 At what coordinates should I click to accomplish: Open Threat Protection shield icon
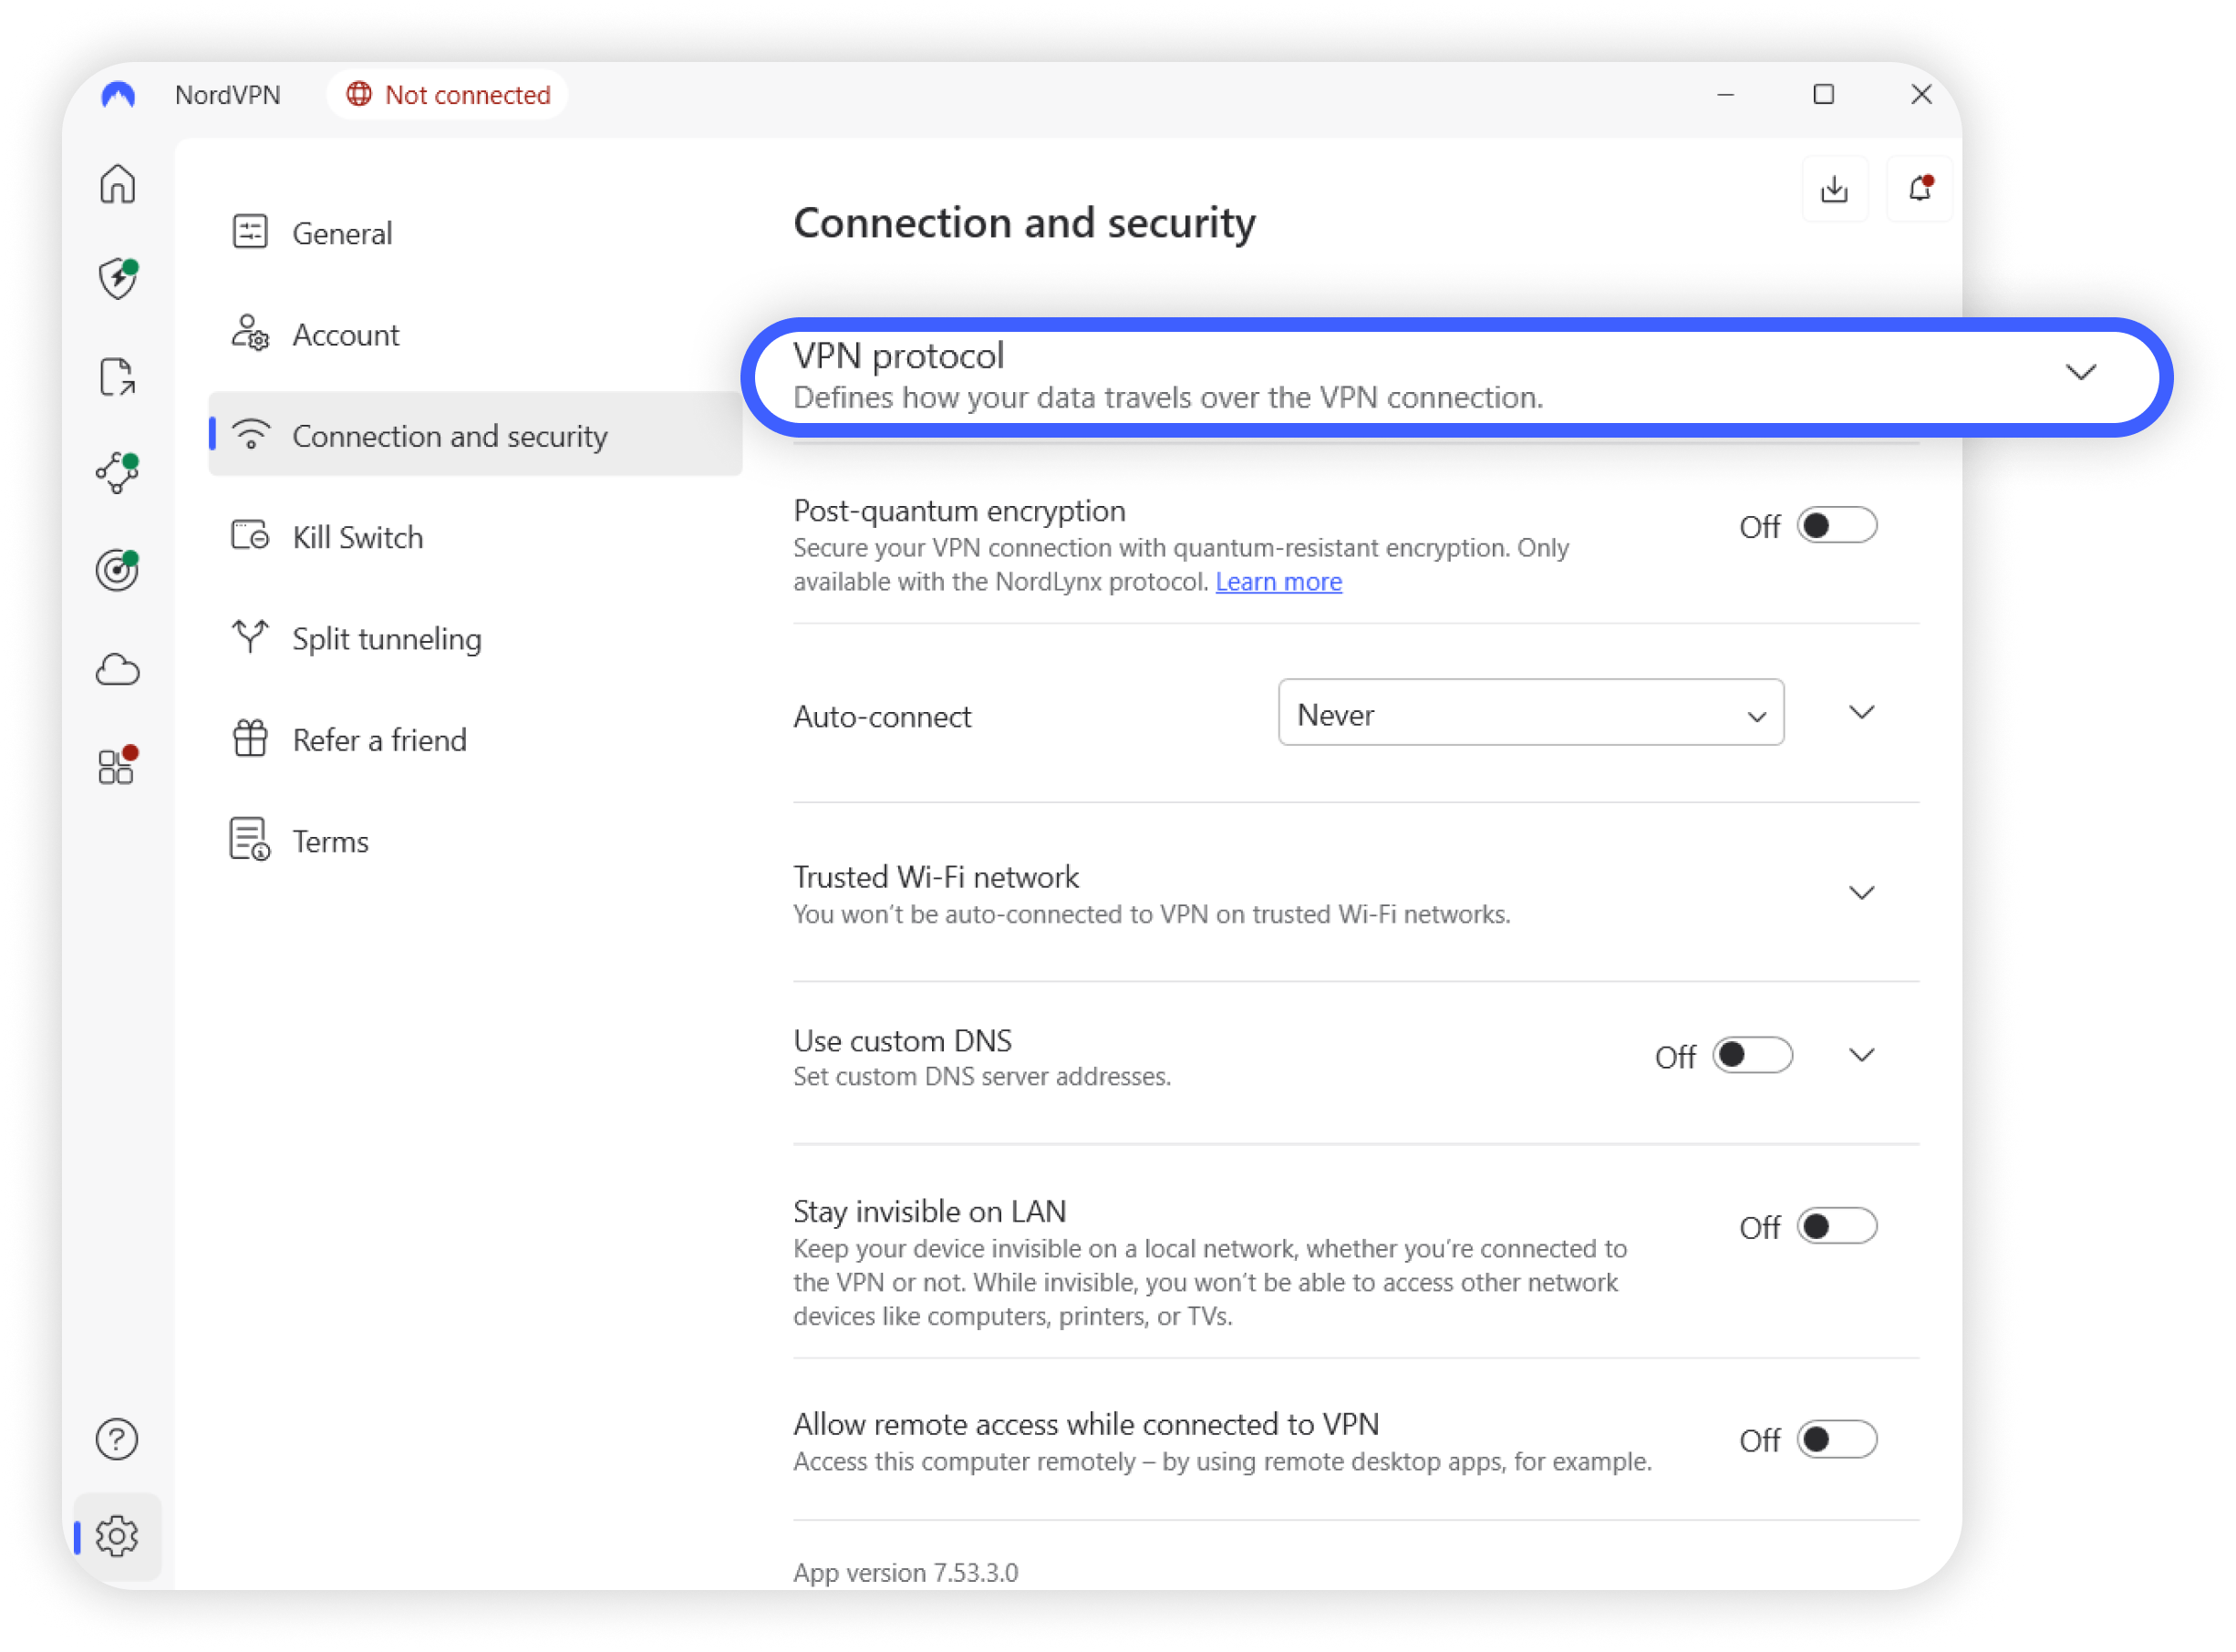pyautogui.click(x=117, y=279)
